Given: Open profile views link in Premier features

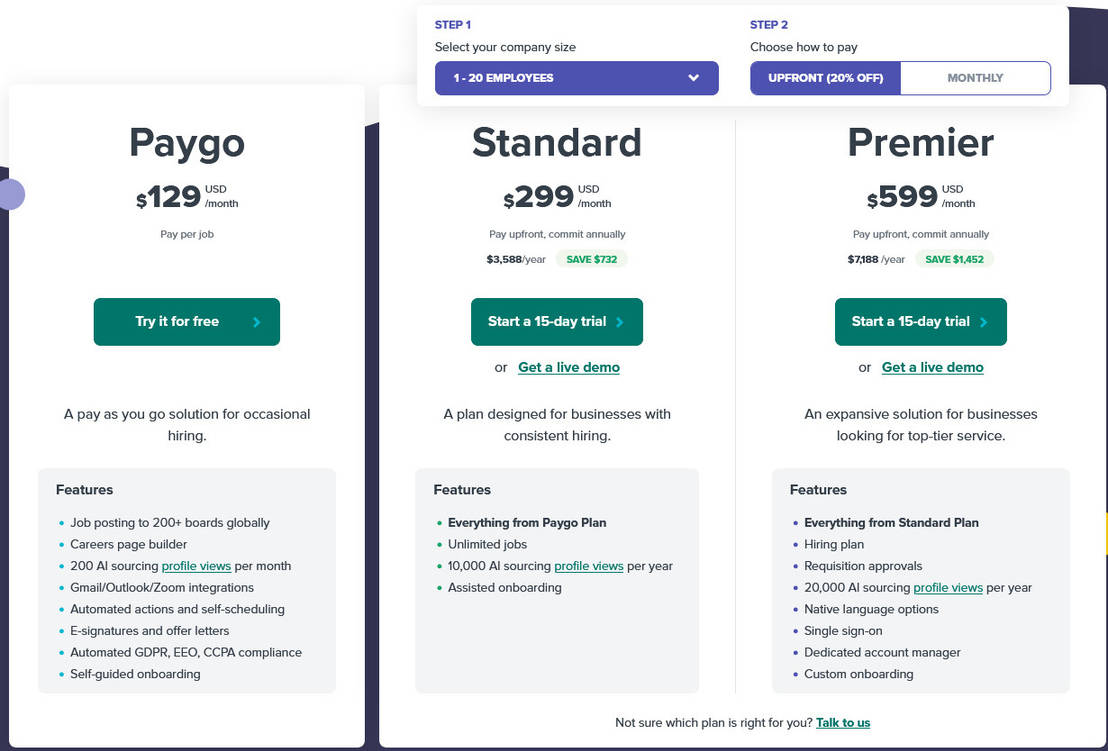Looking at the screenshot, I should pos(948,588).
